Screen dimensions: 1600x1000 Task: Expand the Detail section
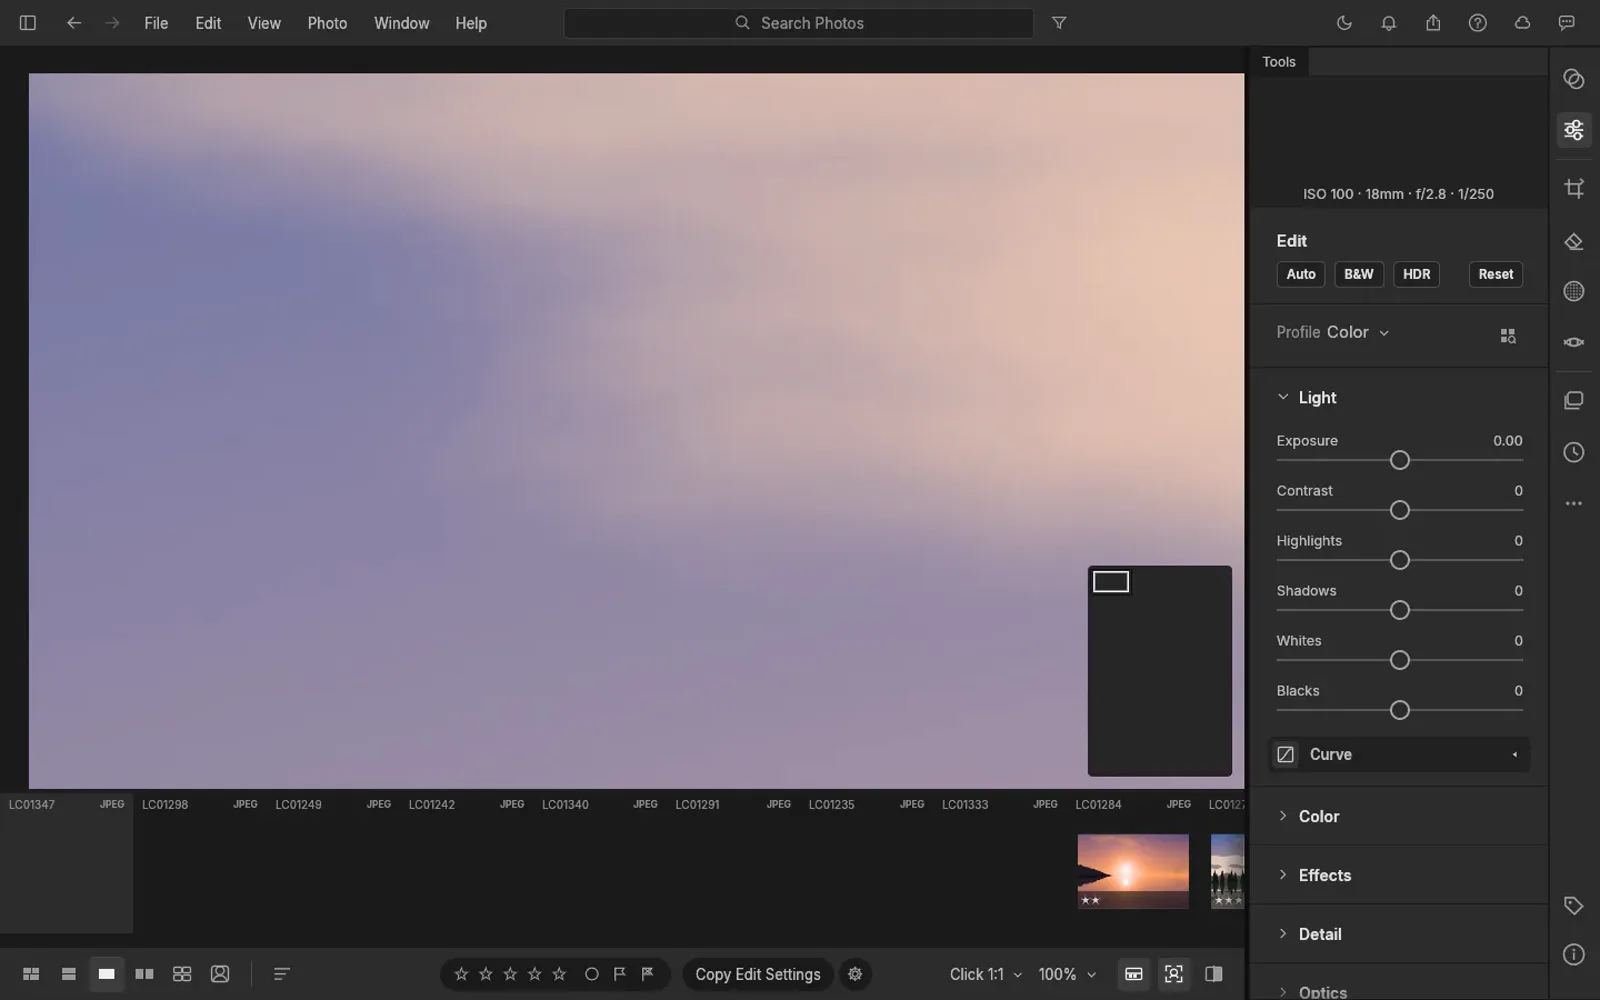[1283, 934]
